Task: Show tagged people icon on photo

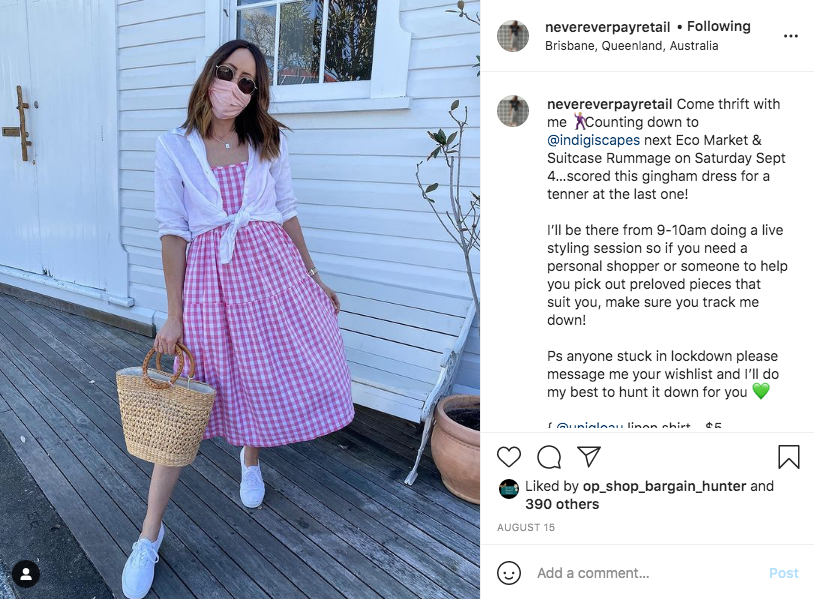Action: pos(26,574)
